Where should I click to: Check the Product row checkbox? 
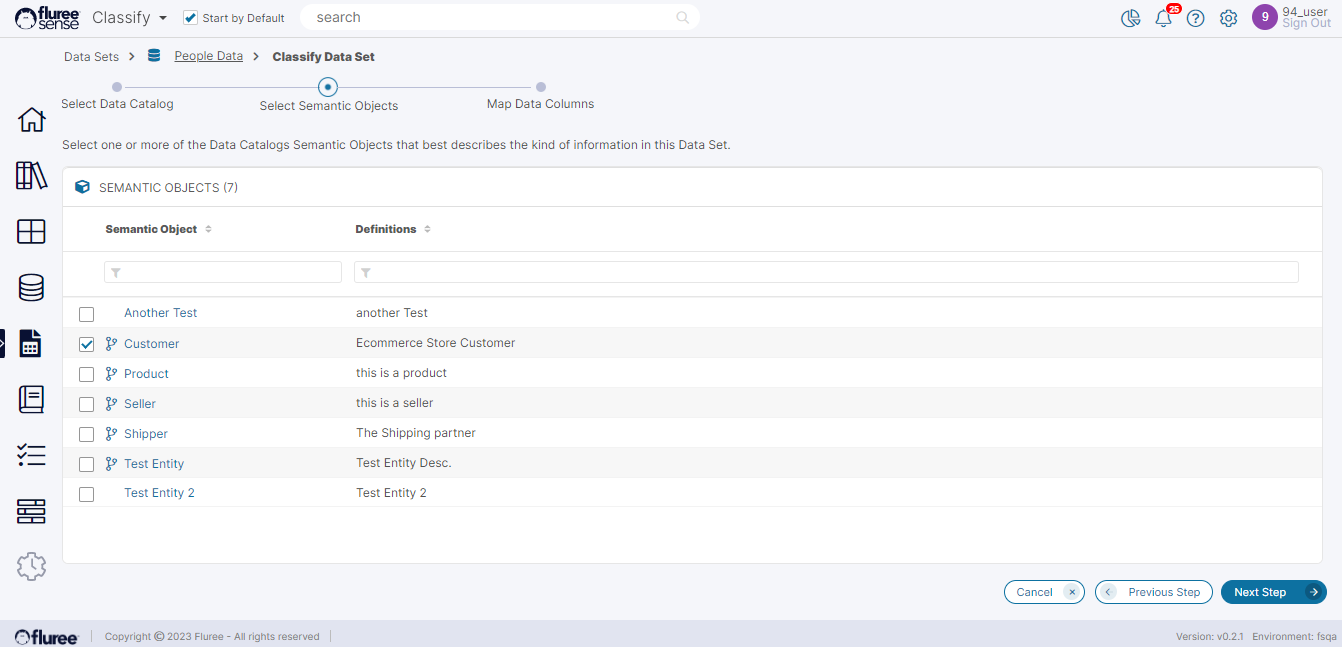(86, 374)
